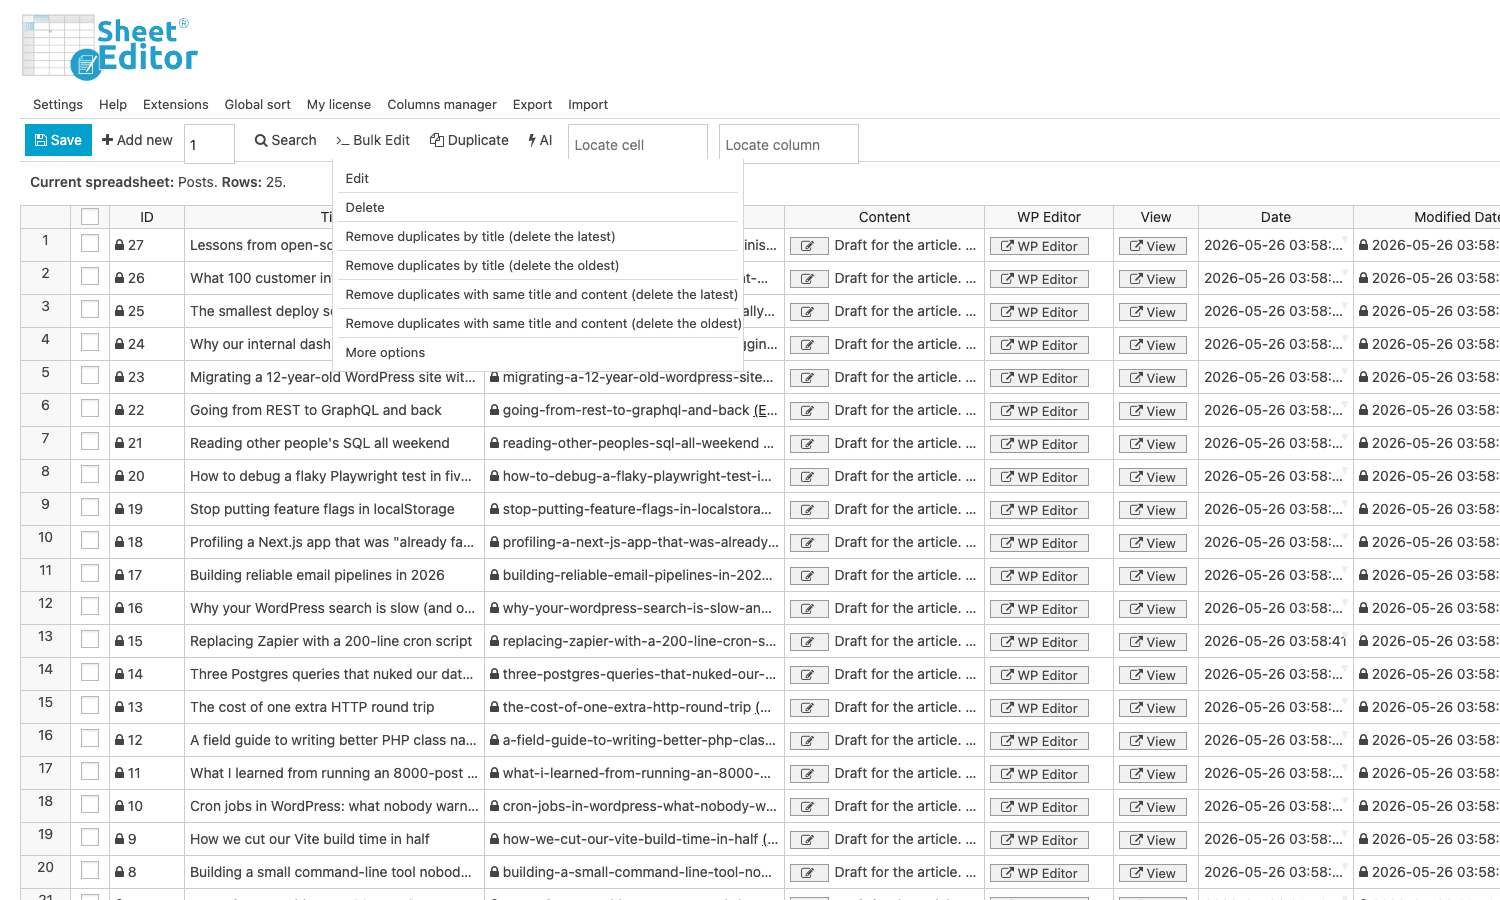Open content editor icon for post 23
Image resolution: width=1500 pixels, height=900 pixels.
(x=808, y=378)
